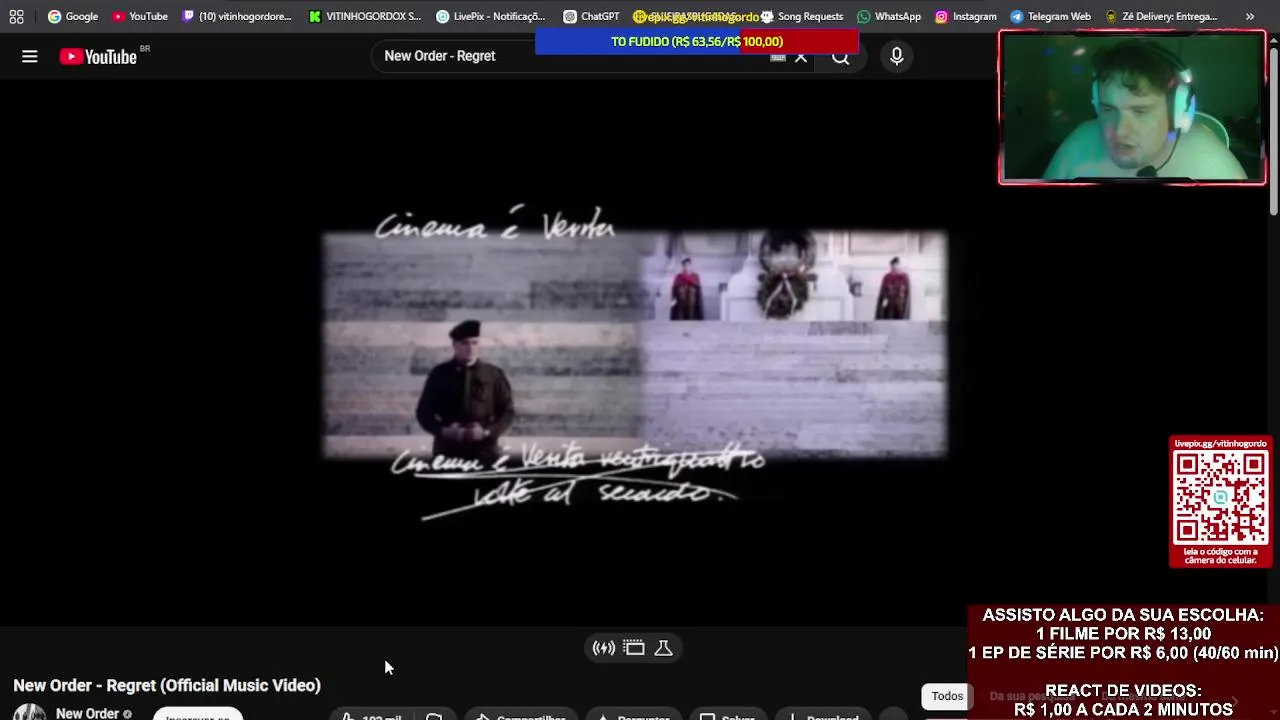Open the WhatsApp bookmark
Screen dimensions: 1280x720
[x=889, y=16]
